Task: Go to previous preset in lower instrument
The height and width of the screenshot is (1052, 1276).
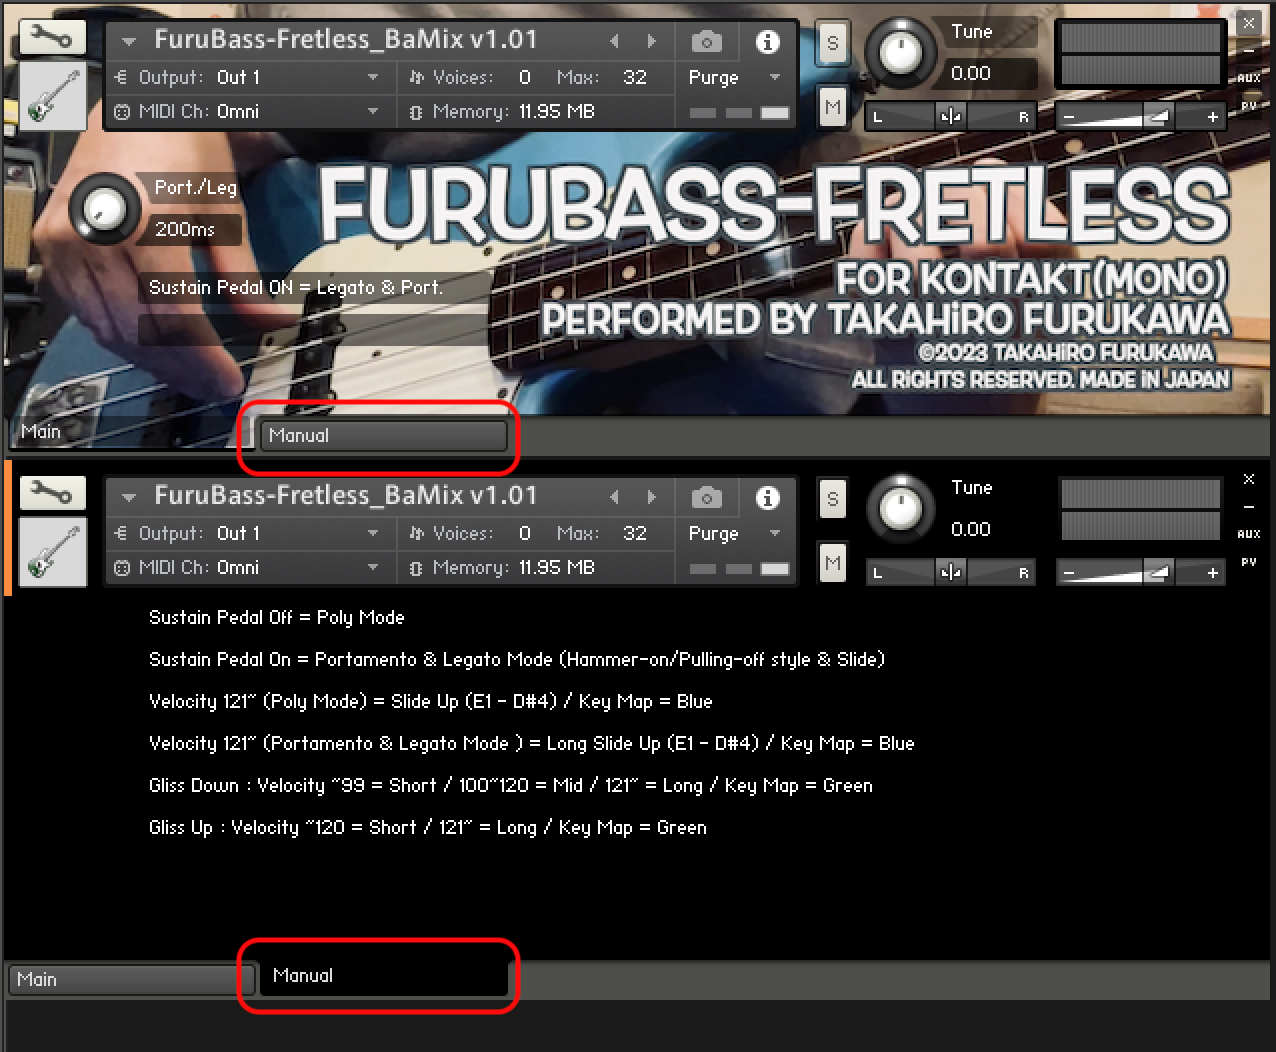Action: point(614,497)
